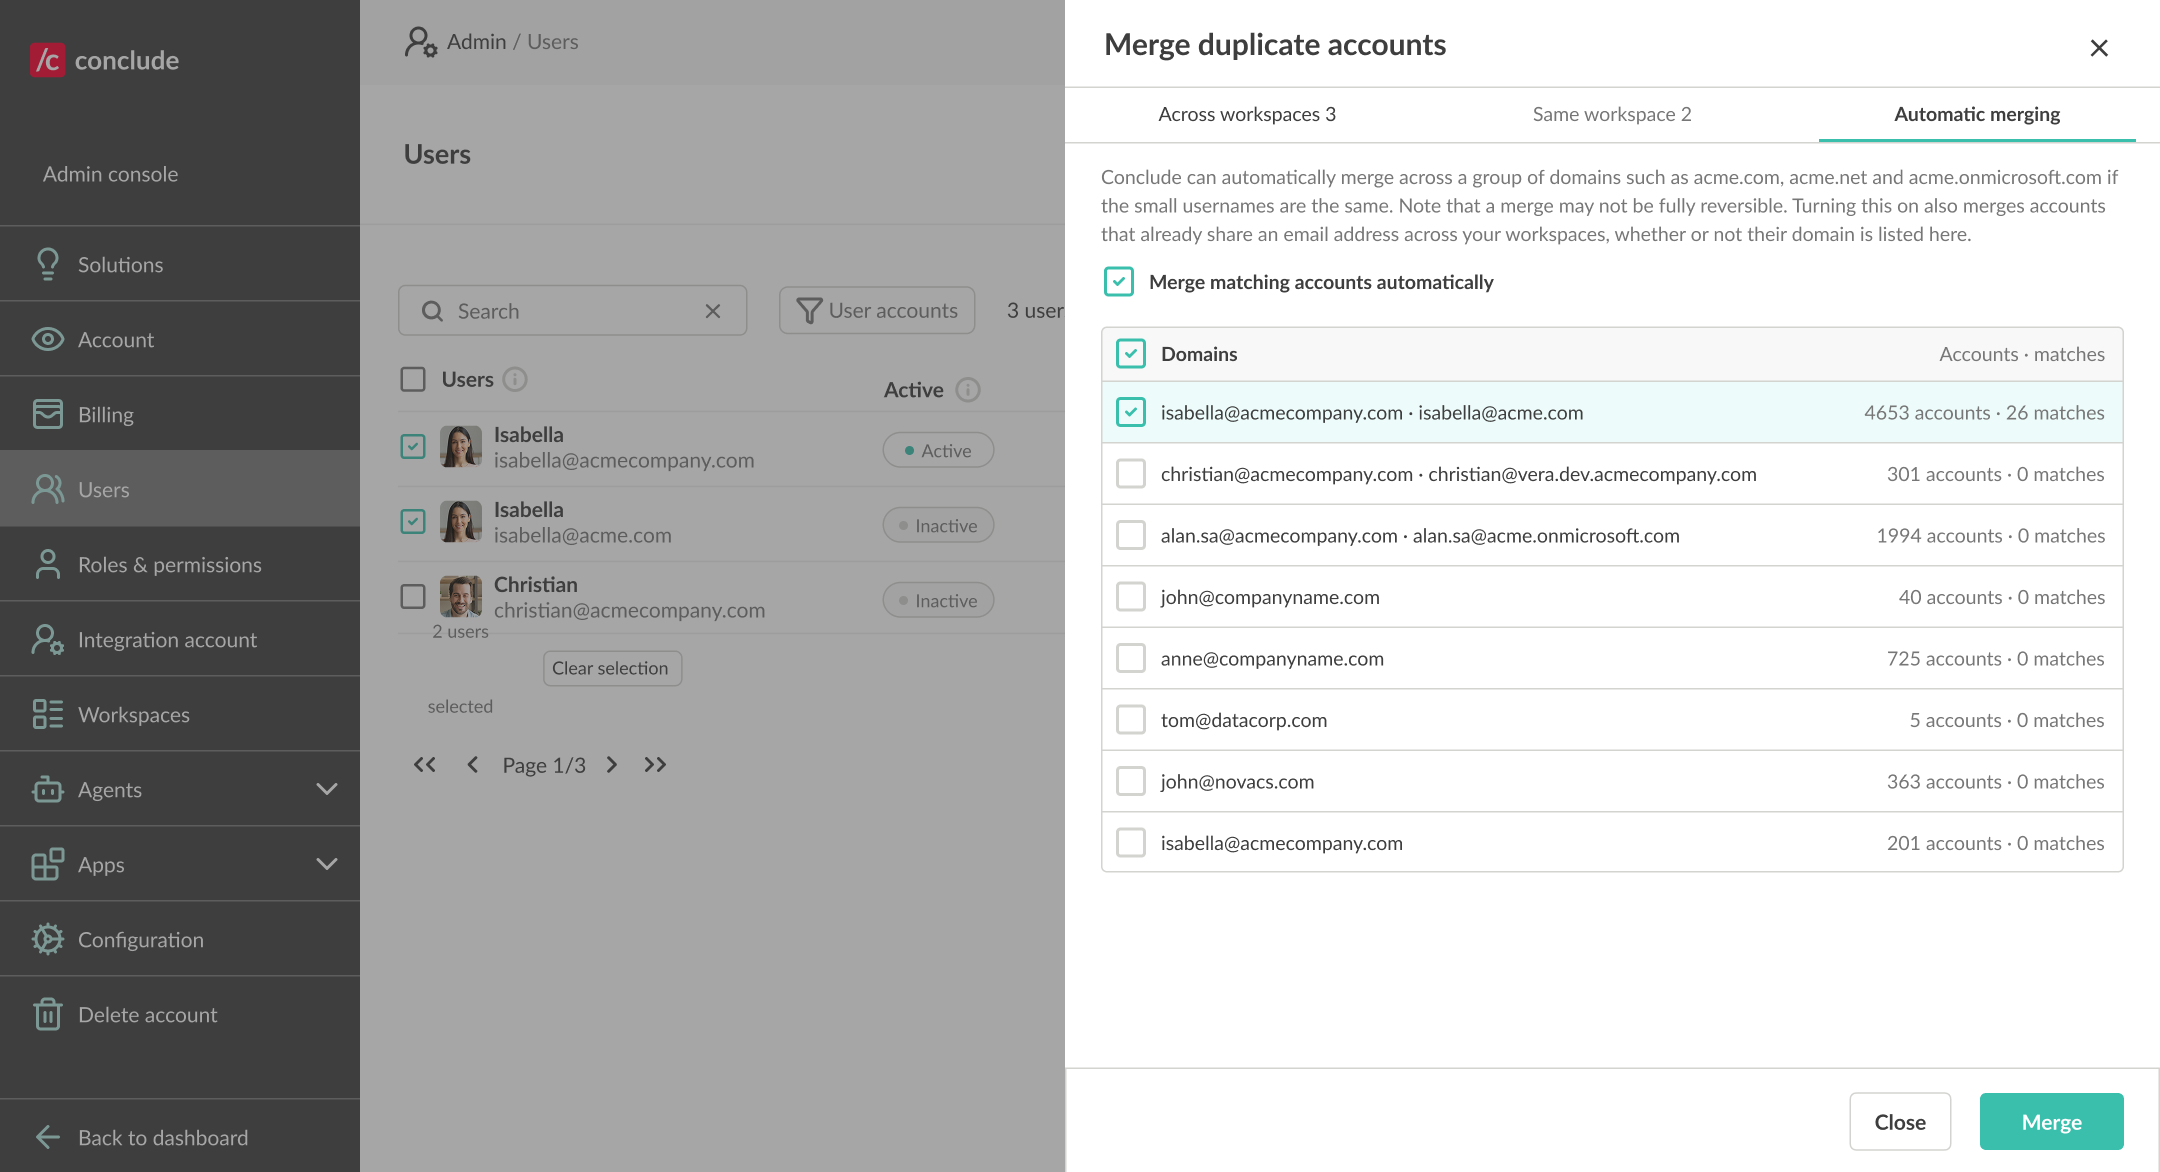2160x1172 pixels.
Task: Jump to last page double-right arrows
Action: (655, 765)
